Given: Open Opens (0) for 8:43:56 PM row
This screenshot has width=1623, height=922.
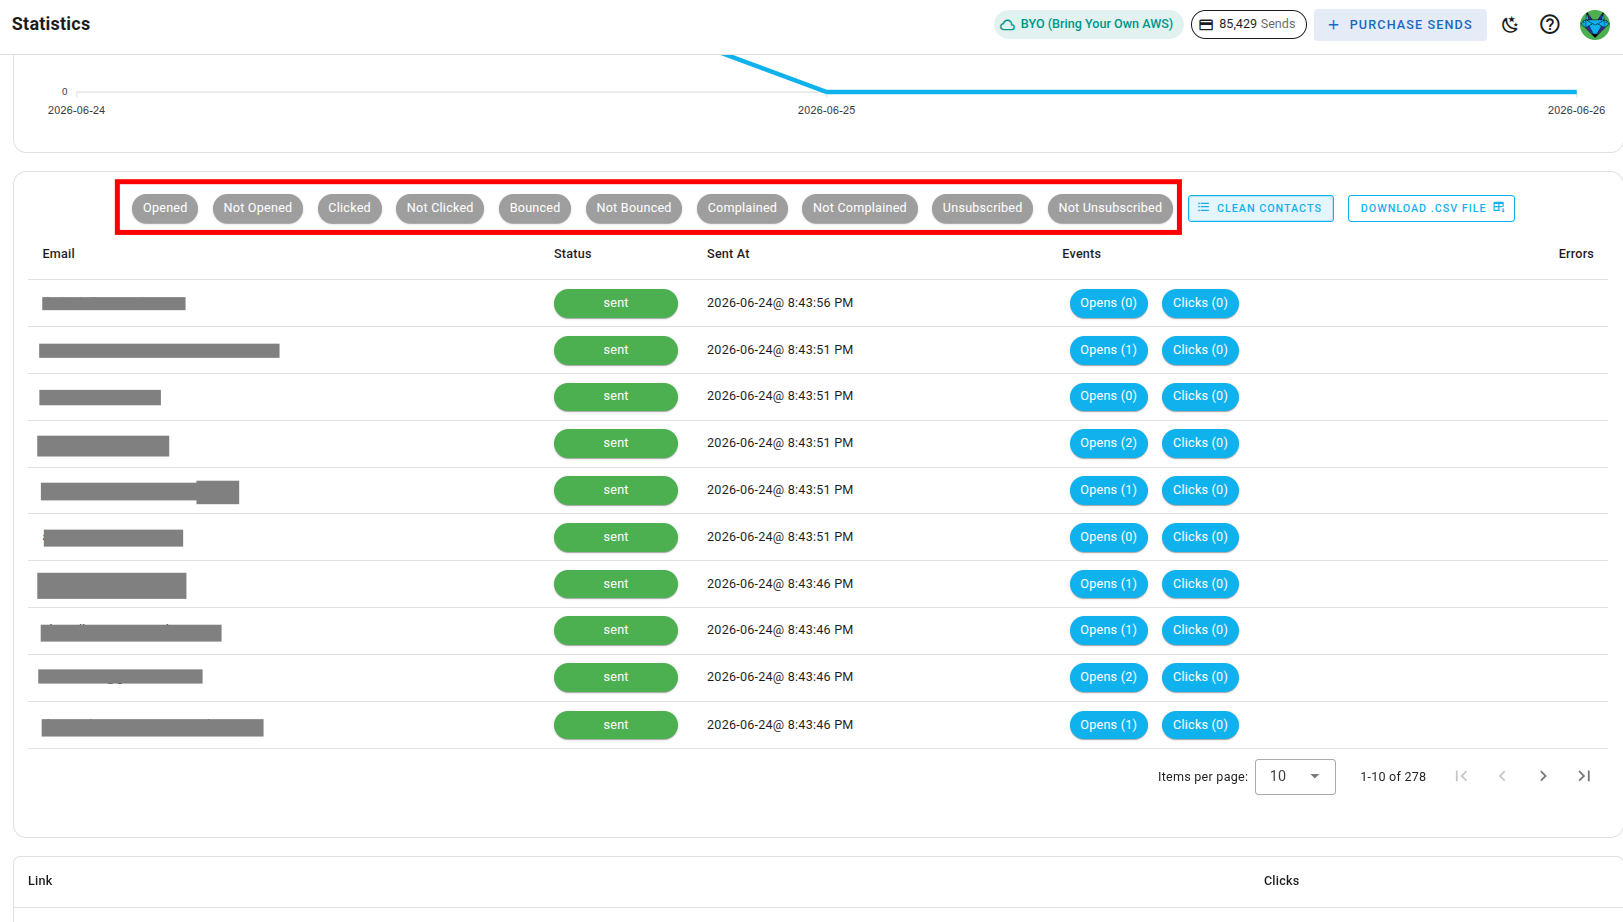Looking at the screenshot, I should click(x=1108, y=303).
